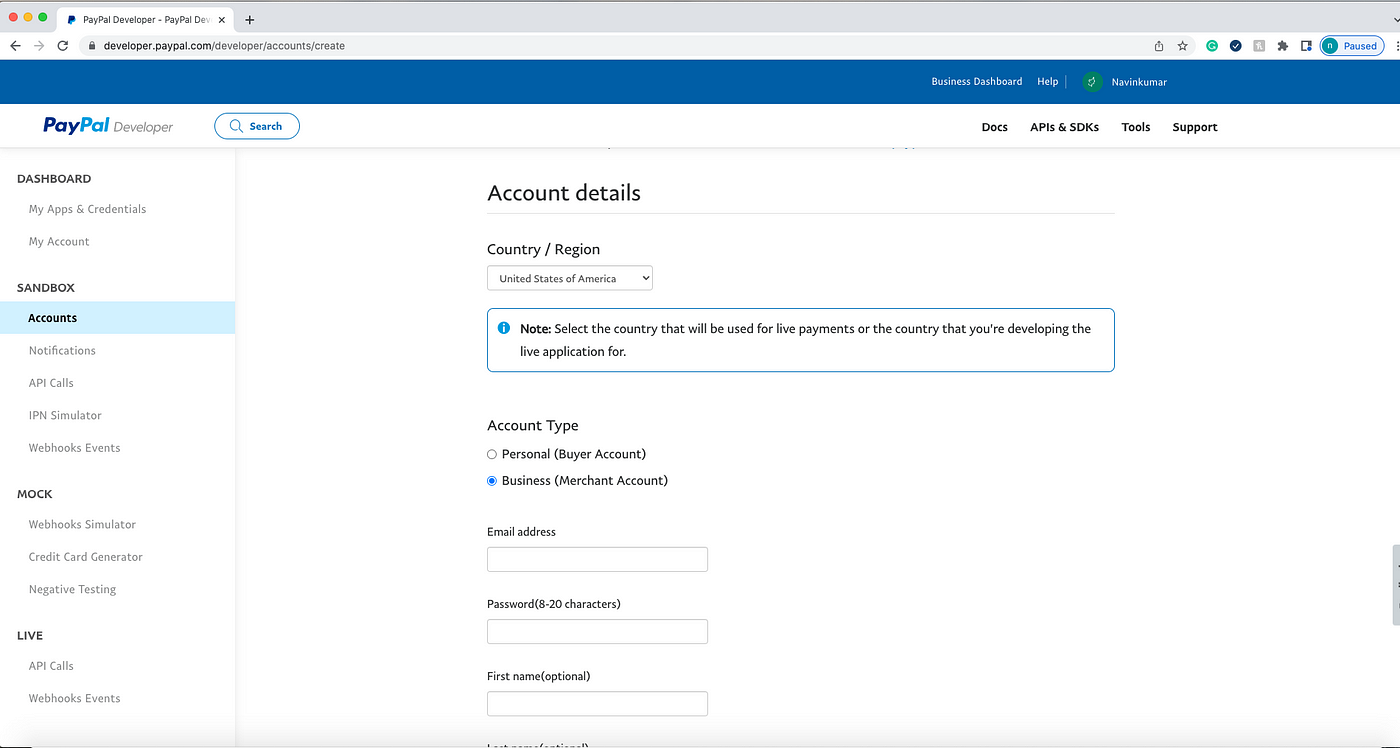
Task: Open the Support menu
Action: pos(1195,127)
